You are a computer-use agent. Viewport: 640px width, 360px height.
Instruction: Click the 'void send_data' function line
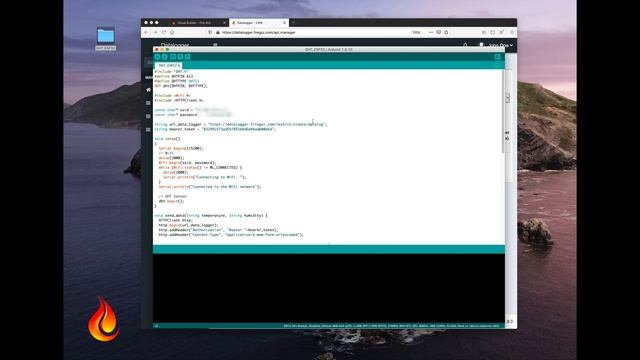click(211, 216)
